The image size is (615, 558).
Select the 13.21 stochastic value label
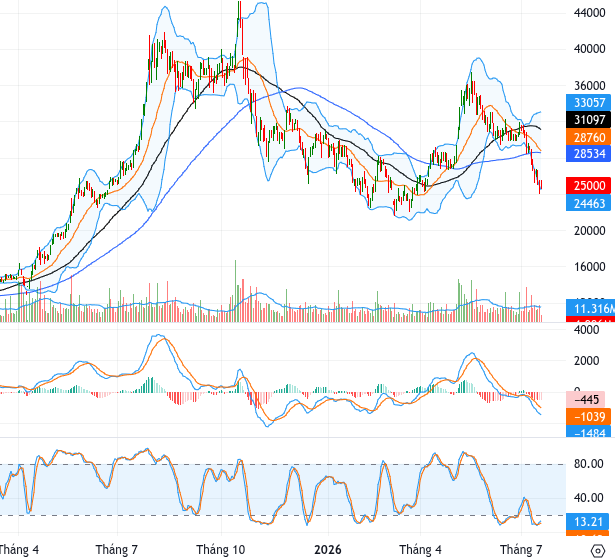click(588, 522)
